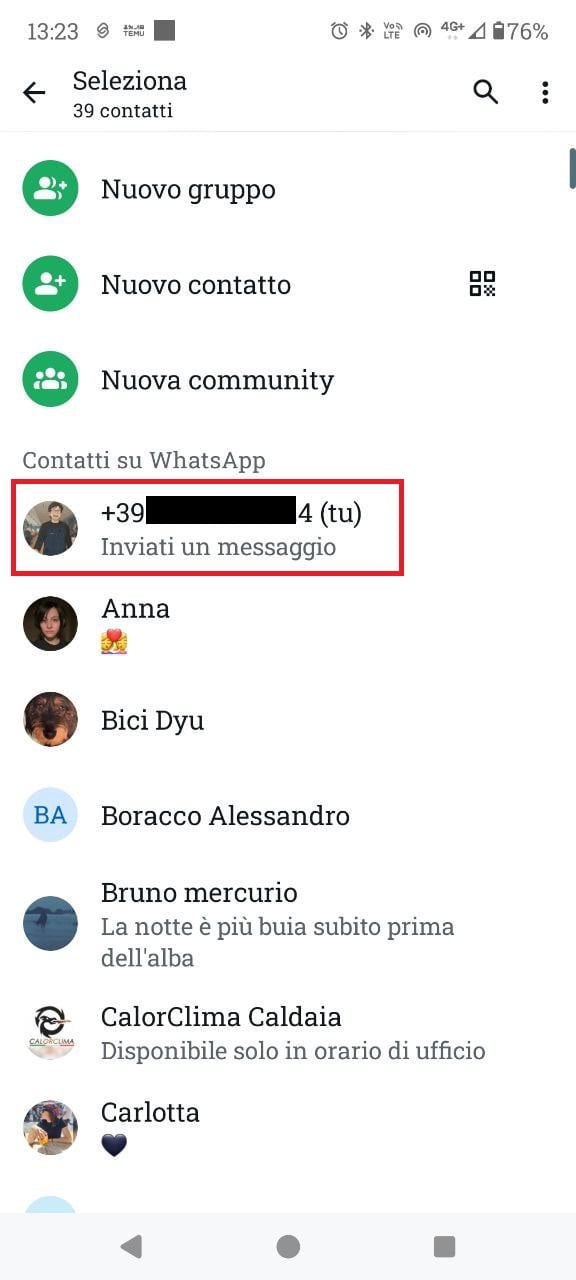Select contact Carlotta
Viewport: 576px width, 1280px height.
(x=288, y=1128)
